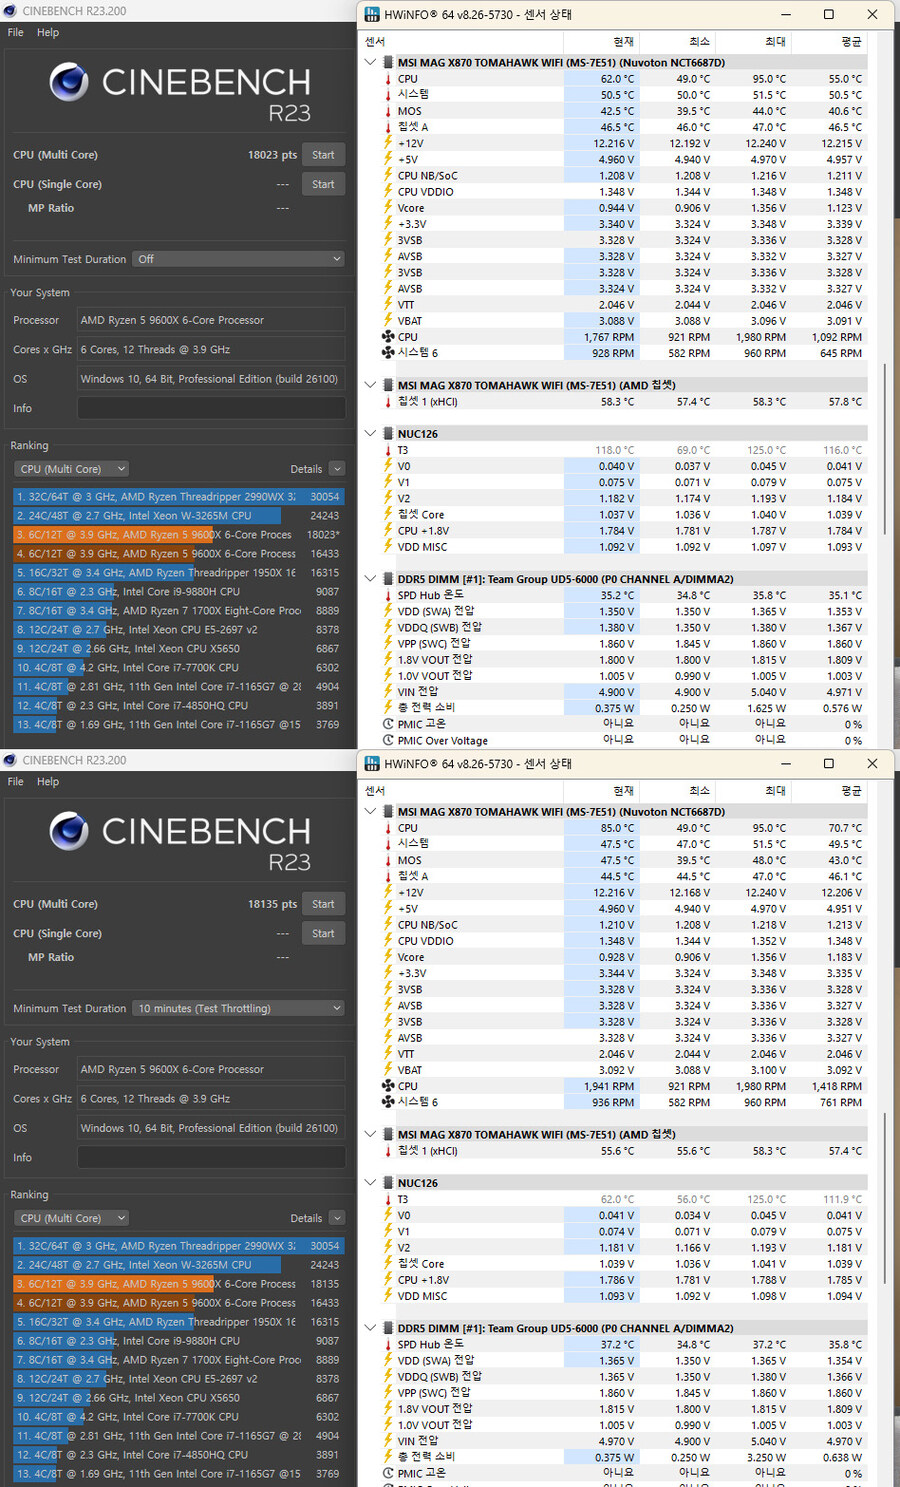Select thermometer icon of T3 118.0 °C row

388,450
